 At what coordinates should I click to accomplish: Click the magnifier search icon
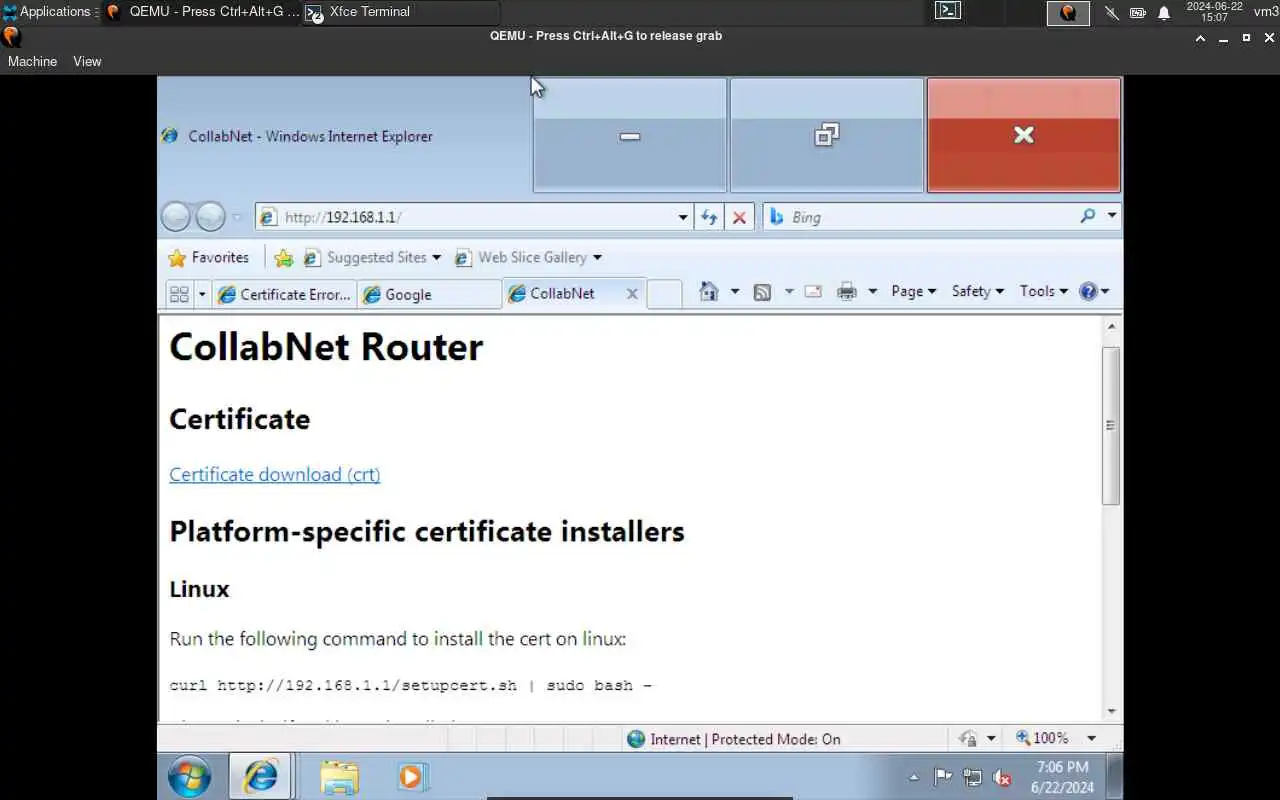1087,216
